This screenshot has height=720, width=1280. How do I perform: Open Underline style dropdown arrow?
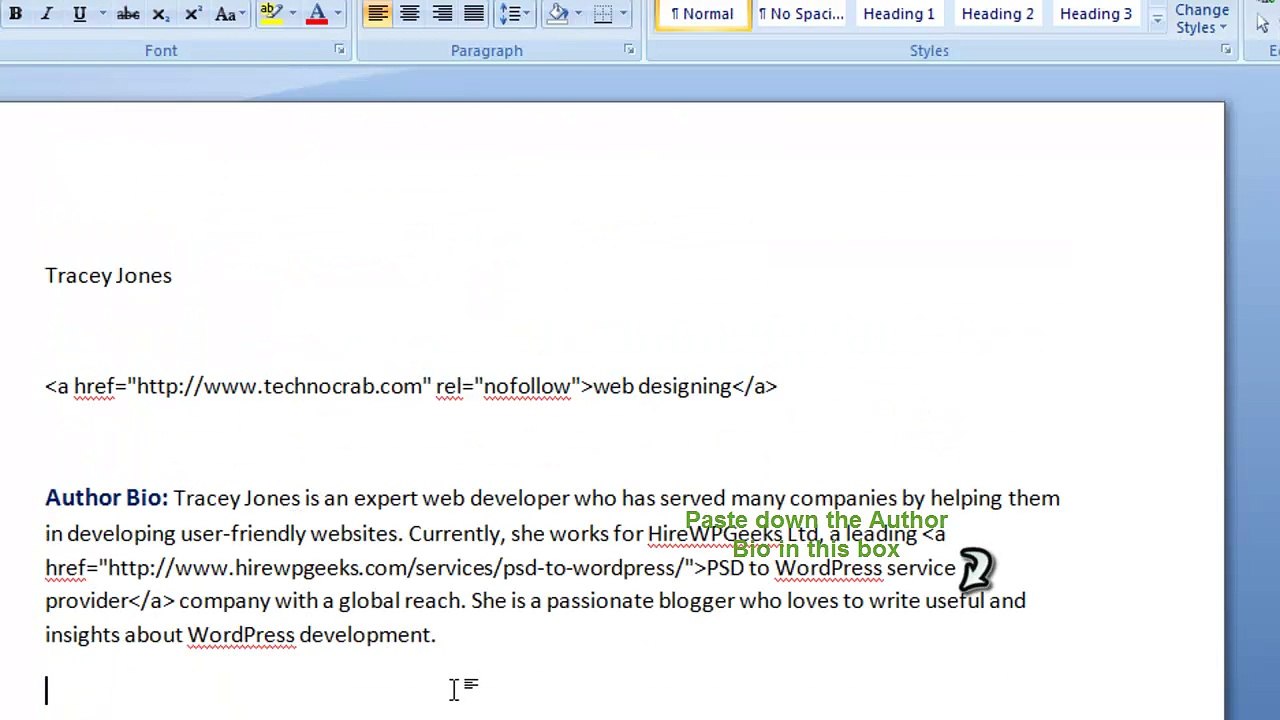pos(102,14)
